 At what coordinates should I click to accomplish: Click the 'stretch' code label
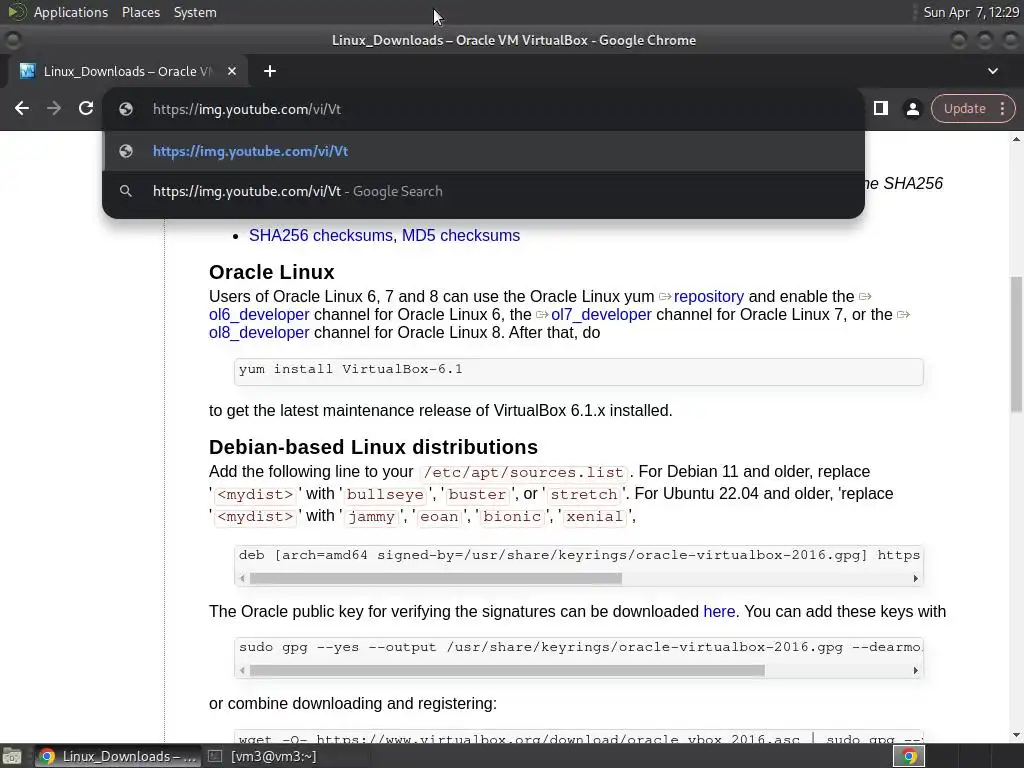[583, 494]
